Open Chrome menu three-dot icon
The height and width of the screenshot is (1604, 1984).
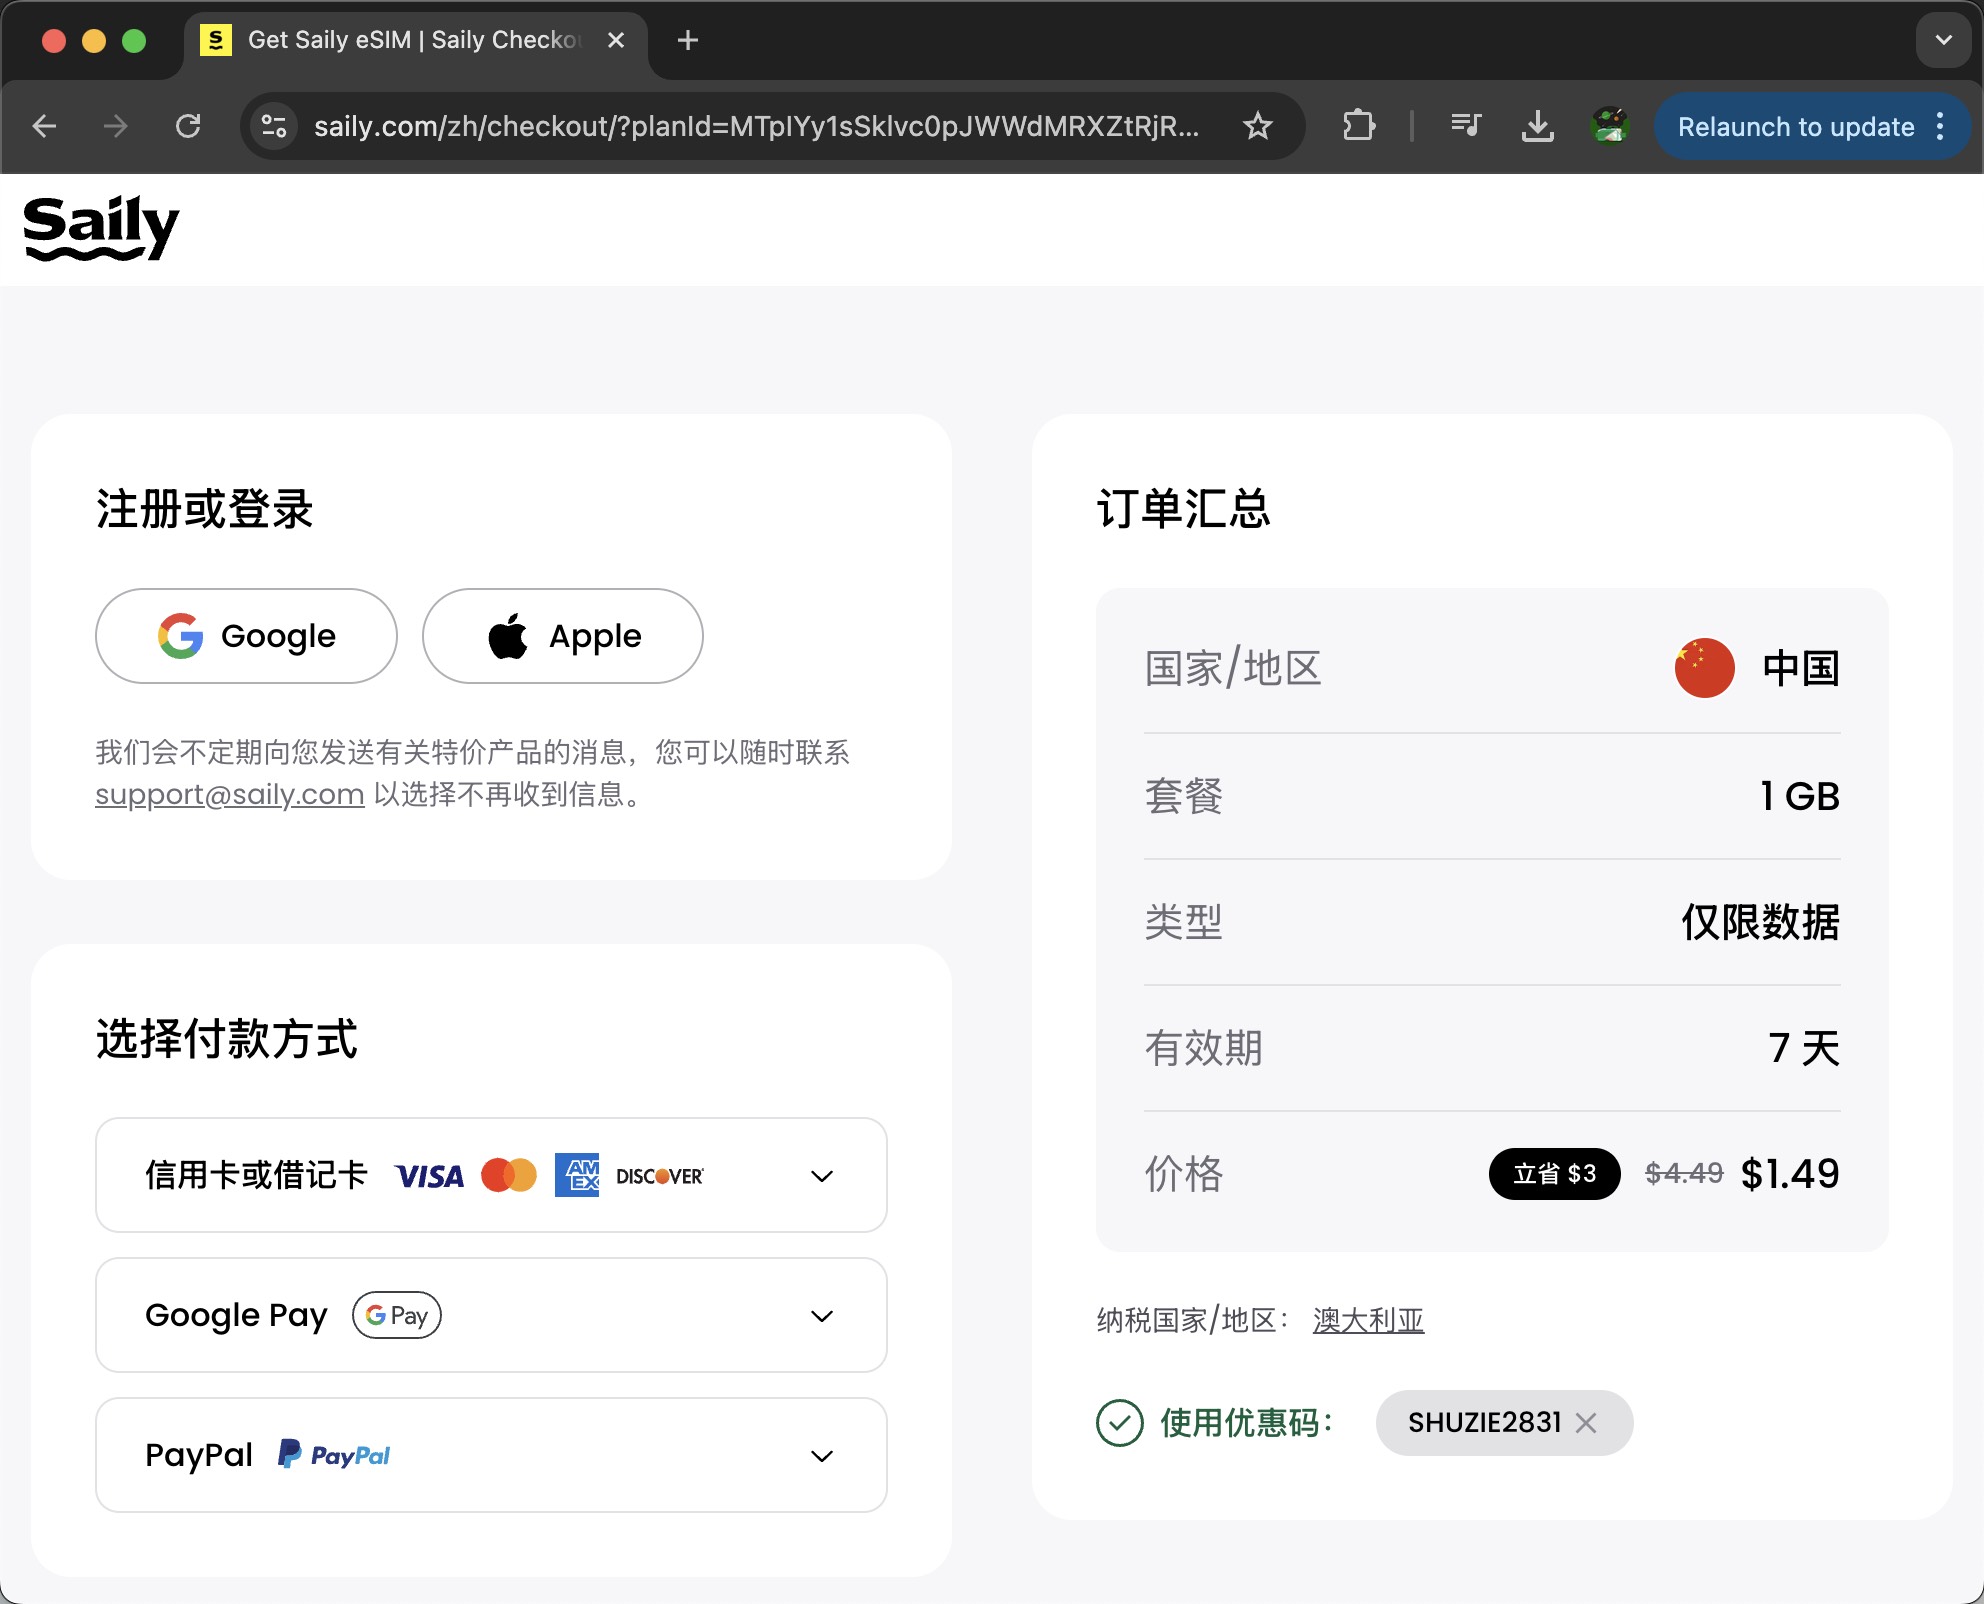point(1940,126)
